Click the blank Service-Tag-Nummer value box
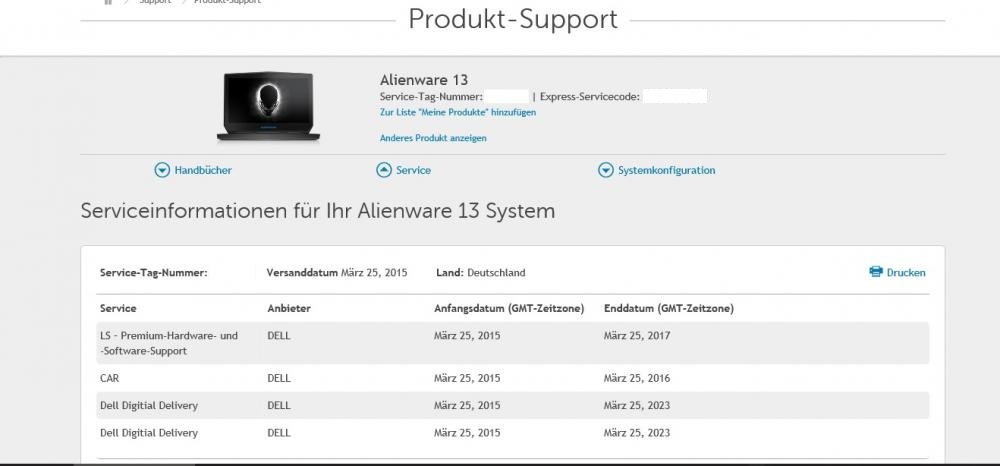The height and width of the screenshot is (466, 1000). coord(507,97)
